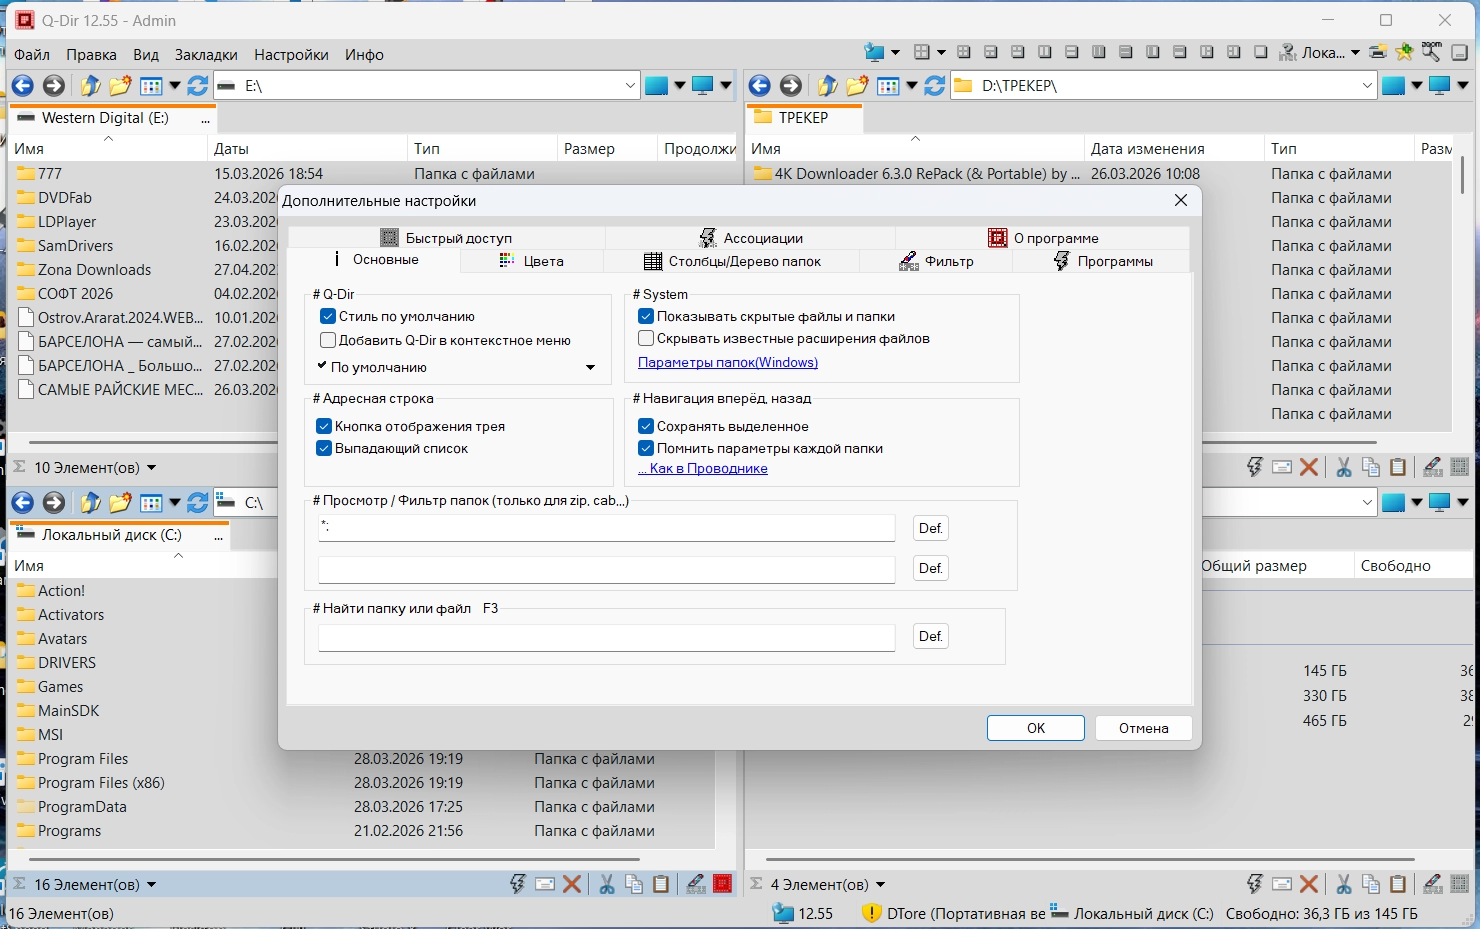Create new folder in D:\ТРЕКЕР pane

pyautogui.click(x=857, y=86)
